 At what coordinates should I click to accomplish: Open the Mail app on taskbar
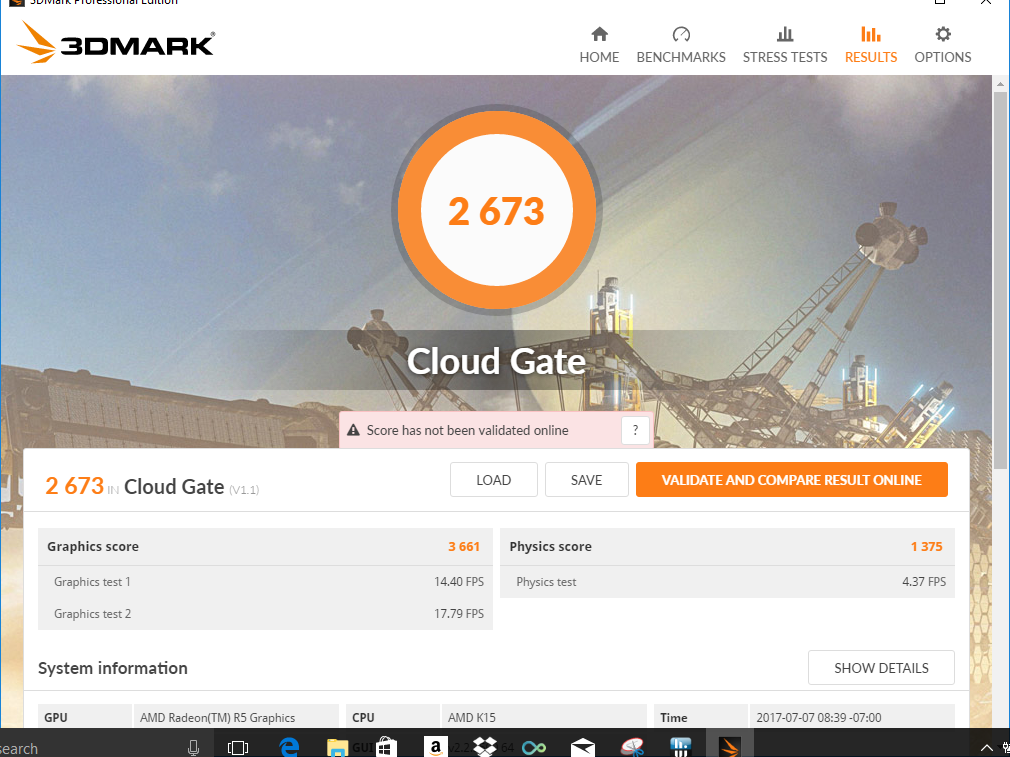pos(583,747)
